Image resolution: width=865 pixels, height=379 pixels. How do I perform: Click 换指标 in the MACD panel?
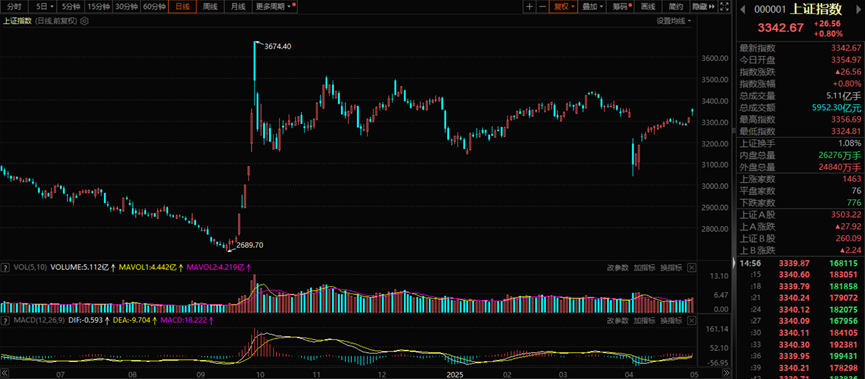[x=671, y=320]
